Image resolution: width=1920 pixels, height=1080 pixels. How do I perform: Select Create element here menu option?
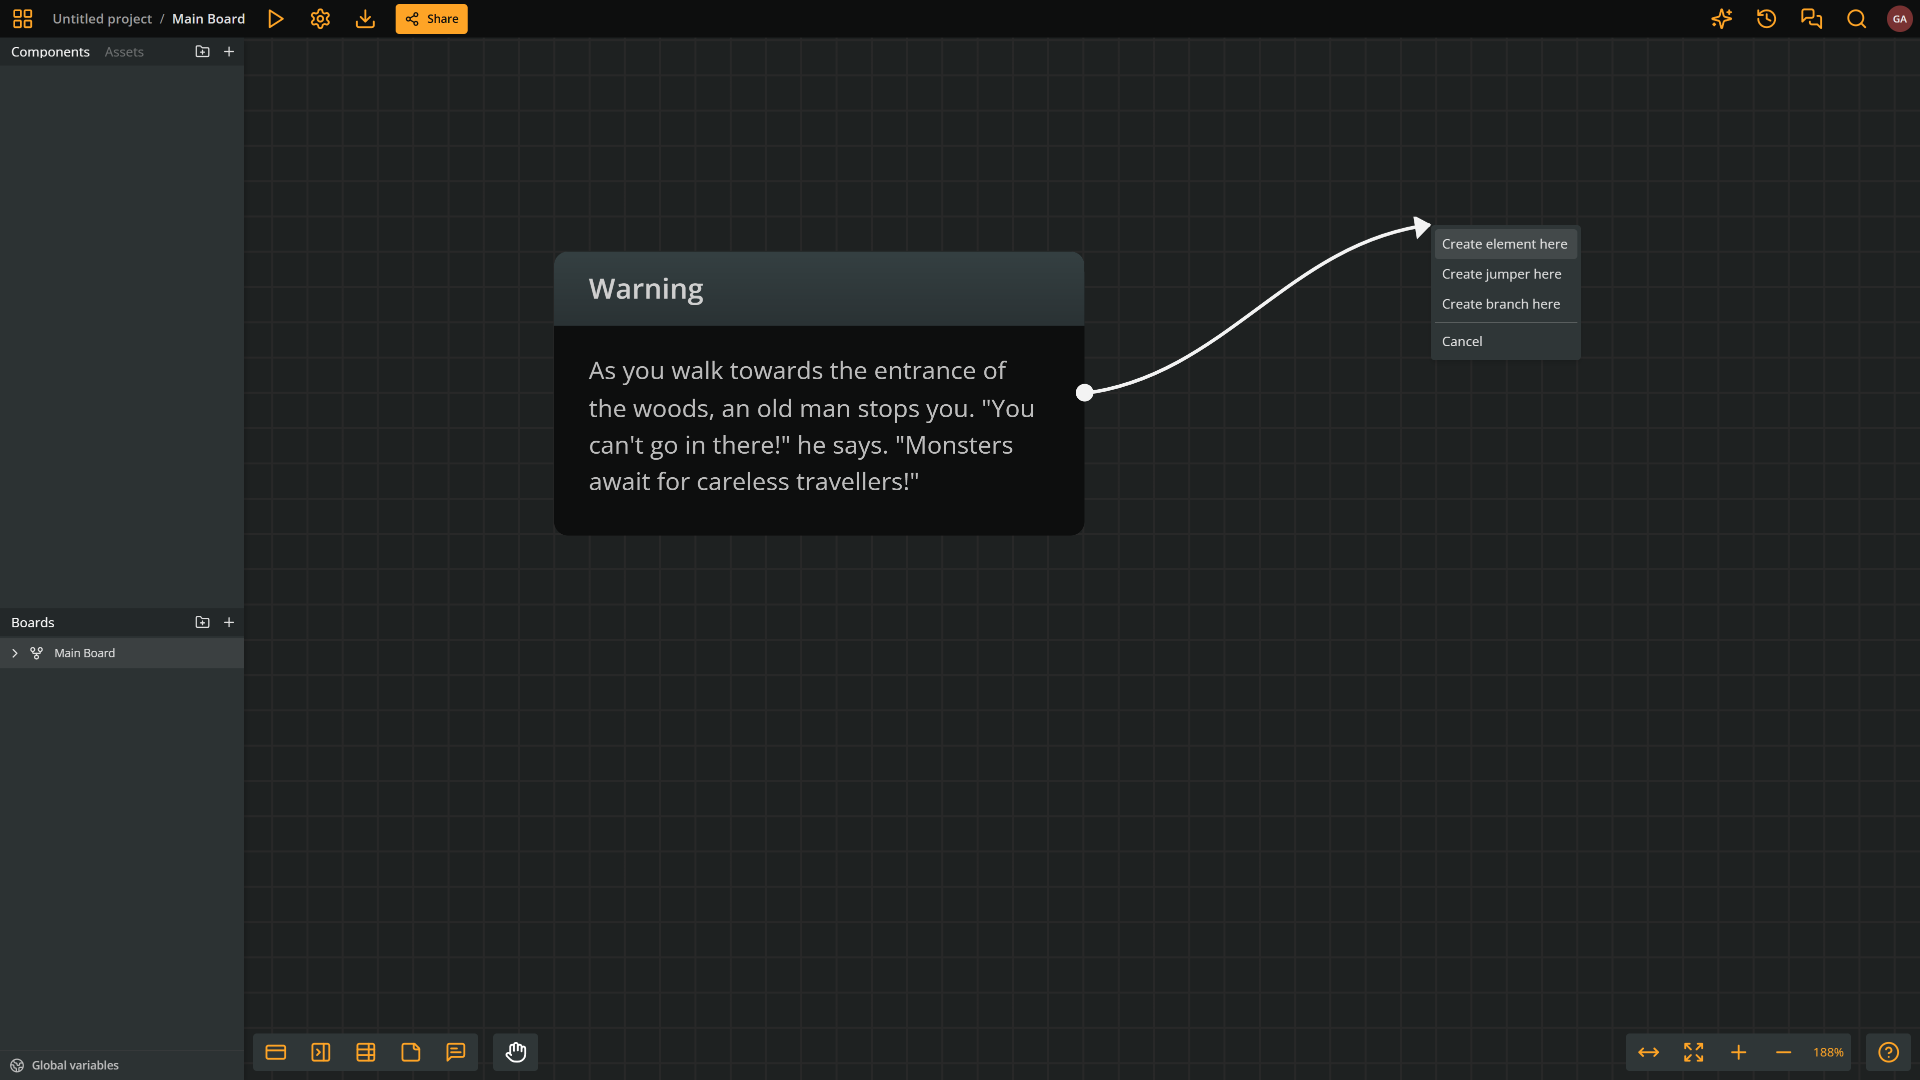[x=1504, y=243]
